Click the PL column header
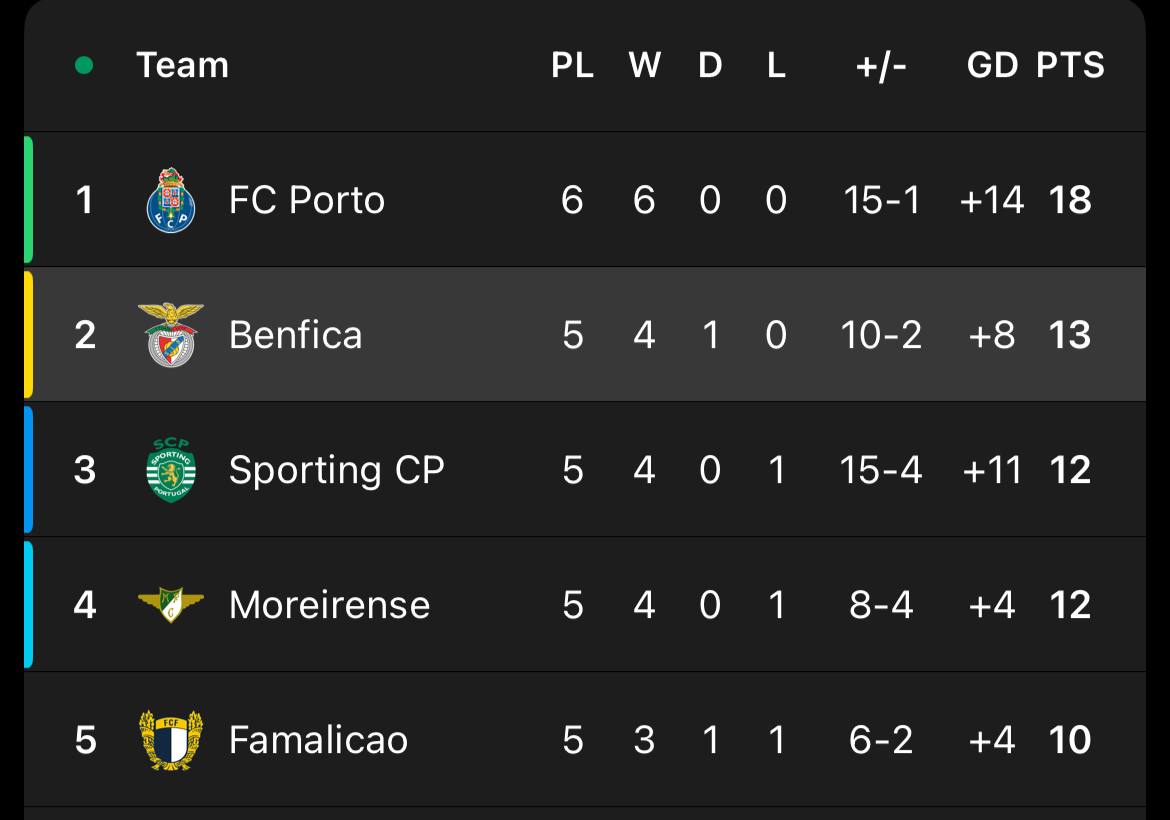This screenshot has height=820, width=1170. tap(572, 66)
